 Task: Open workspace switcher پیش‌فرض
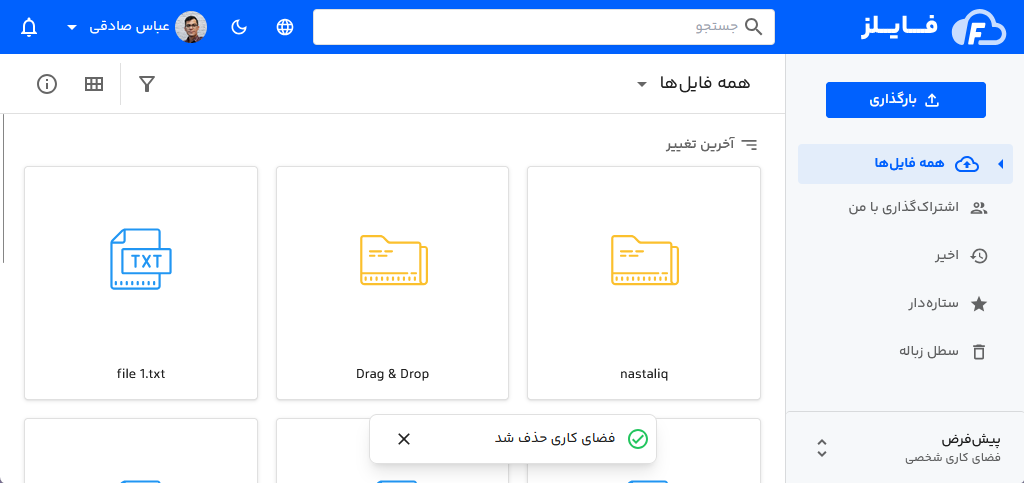pos(904,448)
